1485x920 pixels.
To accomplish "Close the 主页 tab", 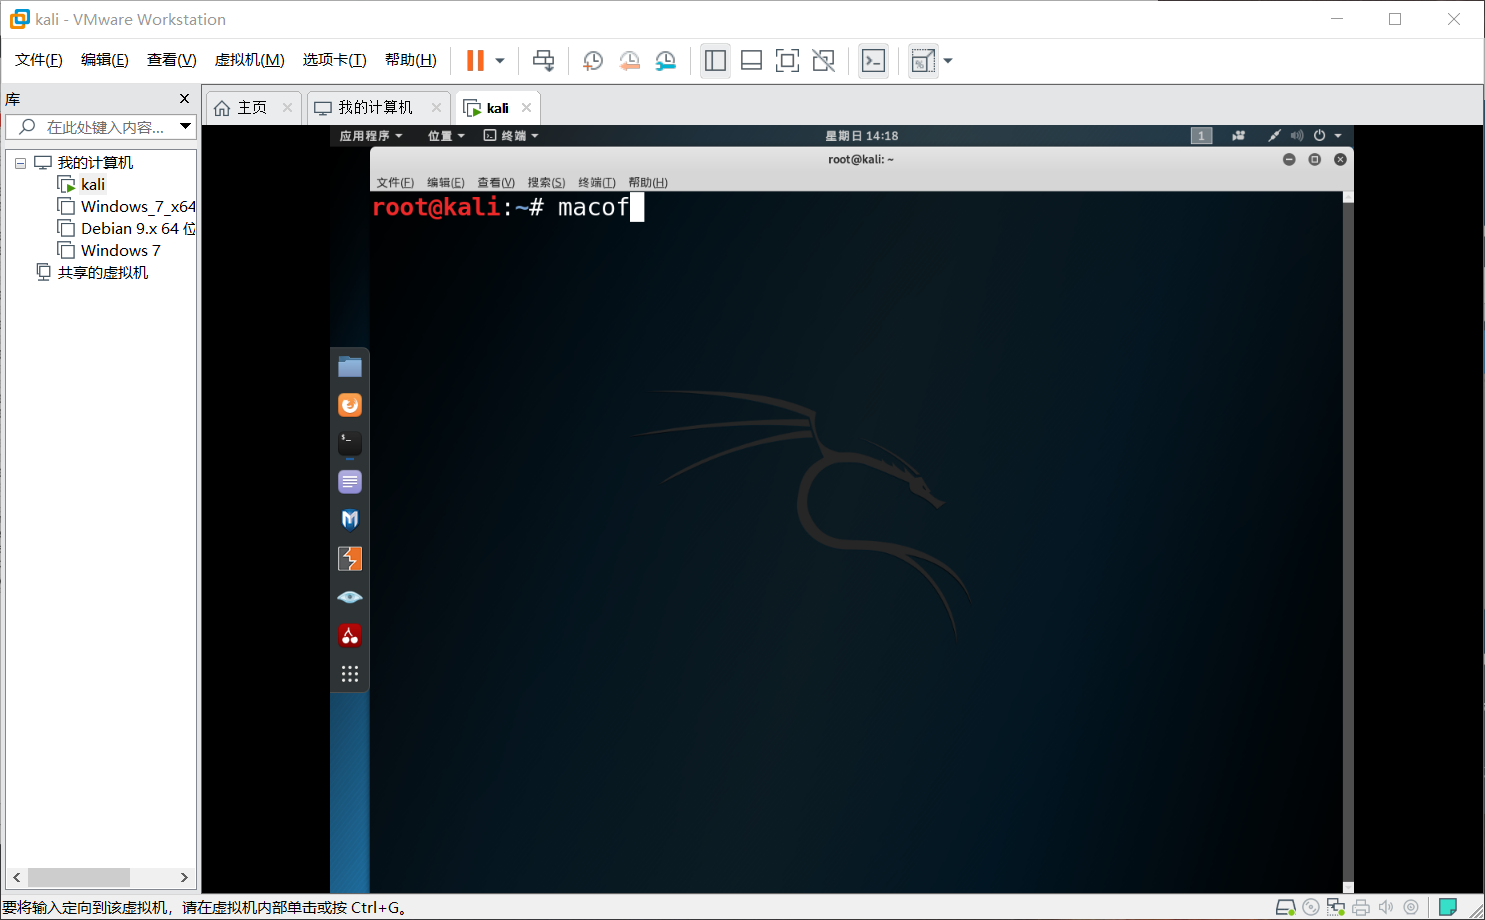I will 287,108.
